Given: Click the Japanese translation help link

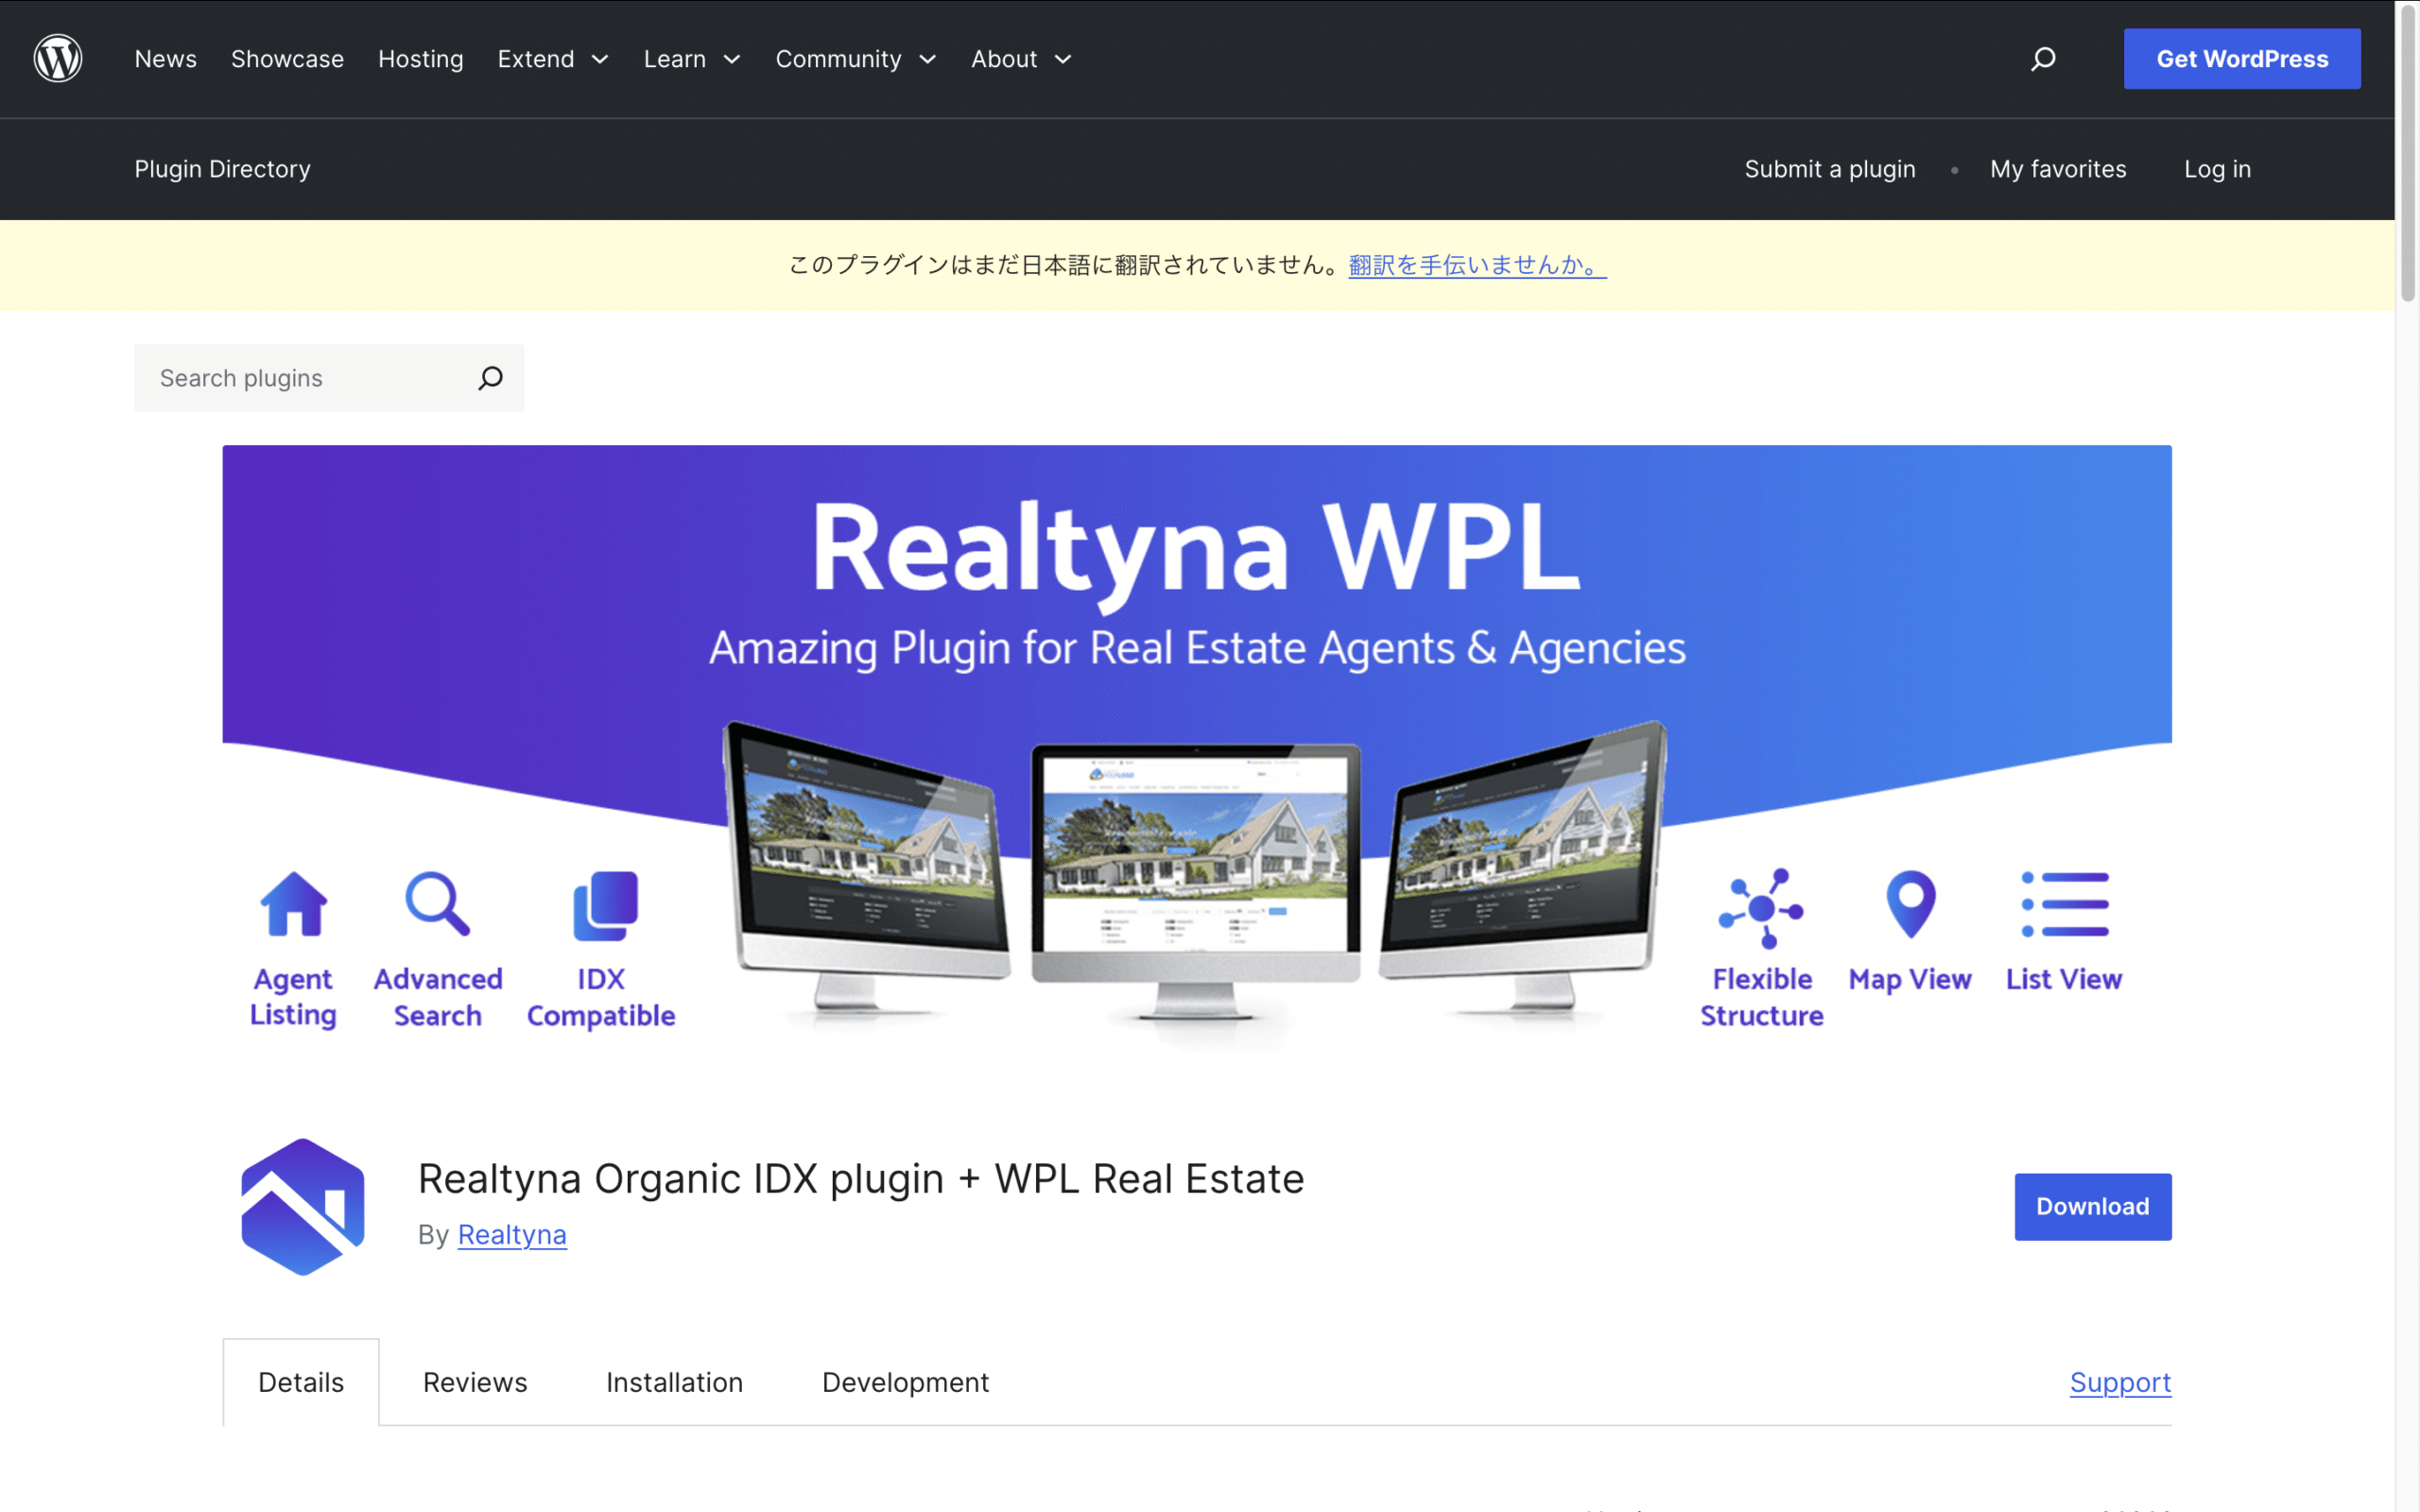Looking at the screenshot, I should coord(1477,265).
